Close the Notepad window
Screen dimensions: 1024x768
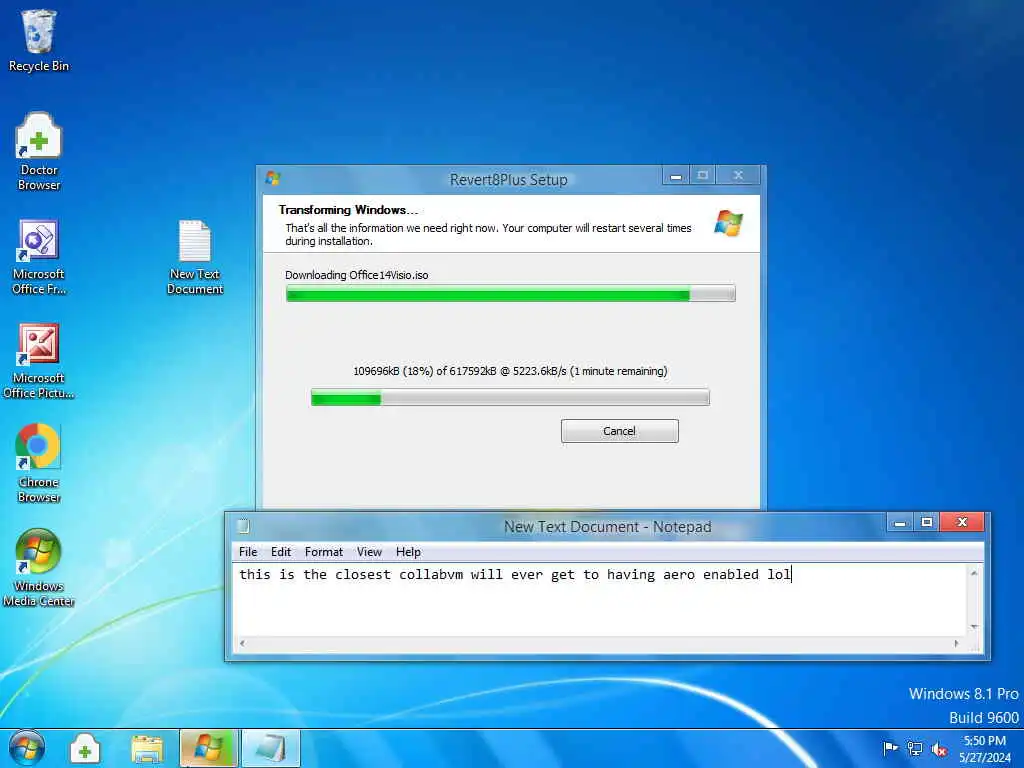click(962, 522)
